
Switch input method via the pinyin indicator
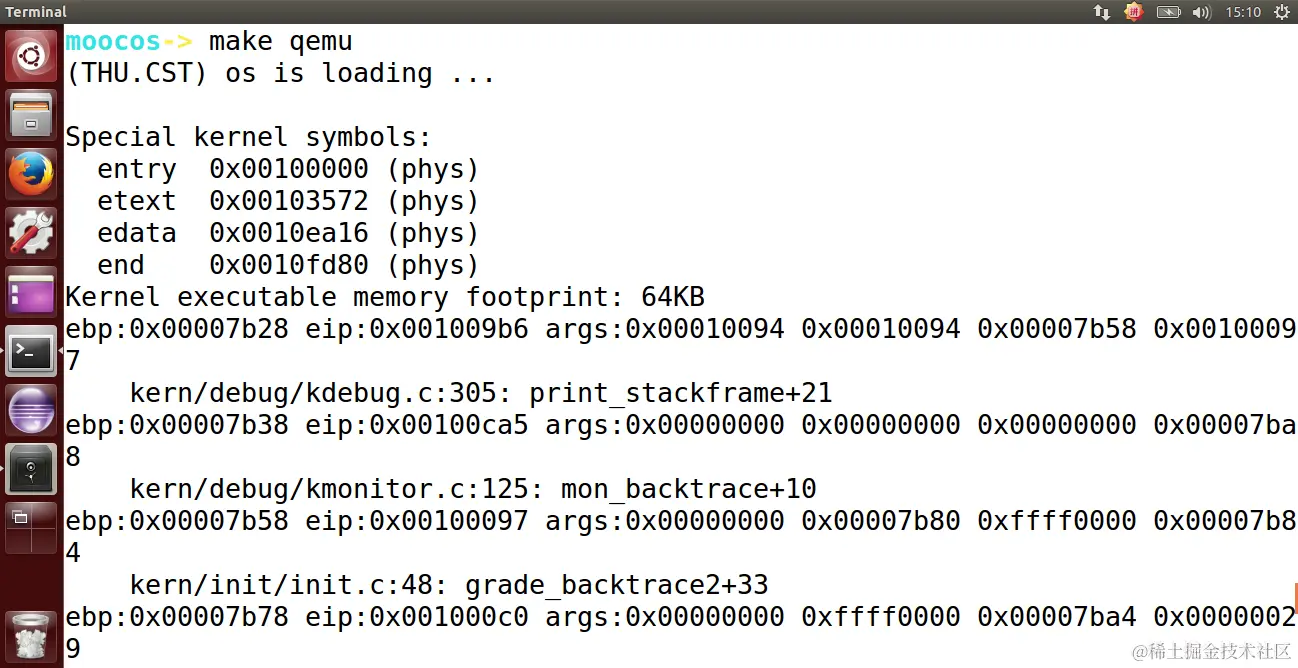click(x=1132, y=12)
